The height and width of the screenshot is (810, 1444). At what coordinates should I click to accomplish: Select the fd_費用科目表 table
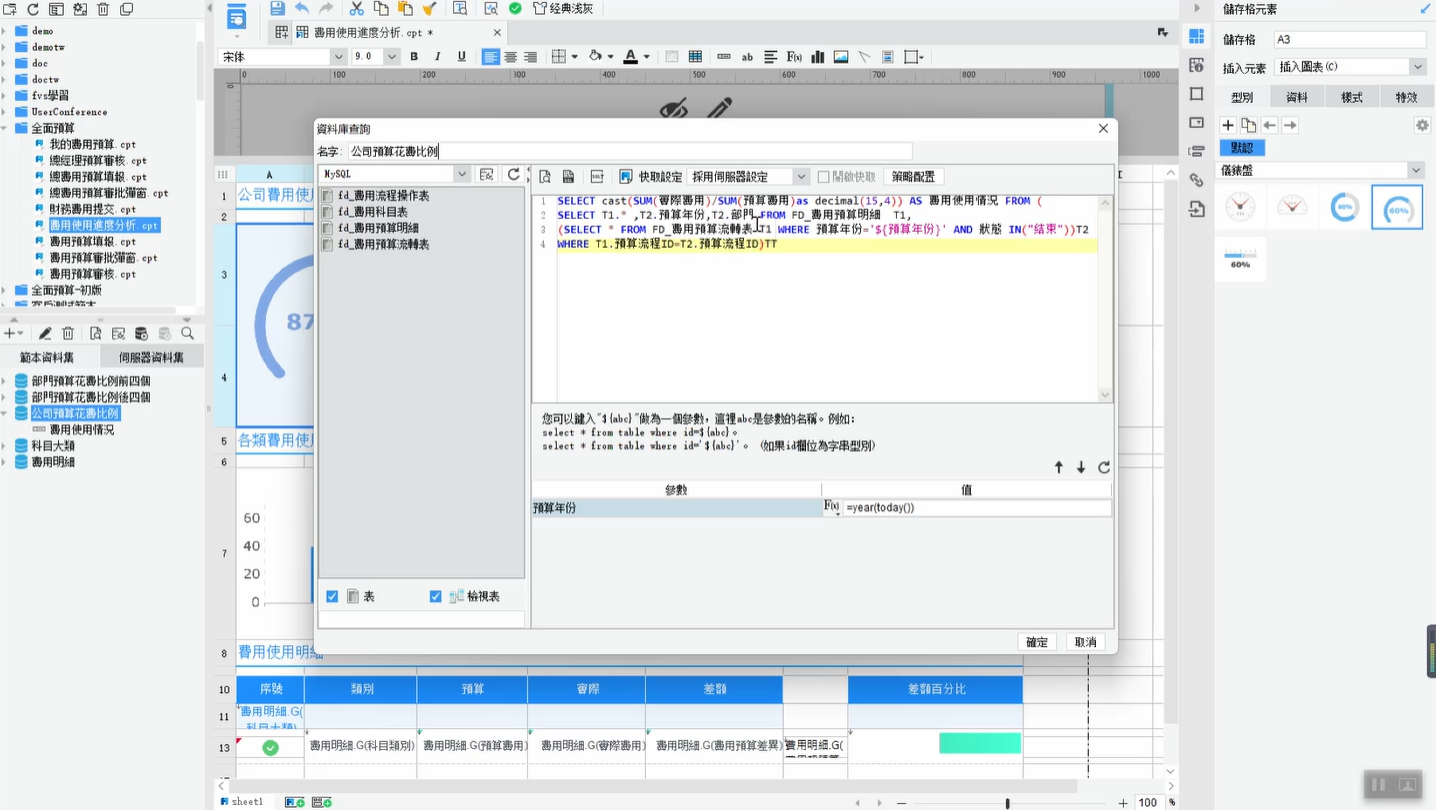pyautogui.click(x=365, y=212)
